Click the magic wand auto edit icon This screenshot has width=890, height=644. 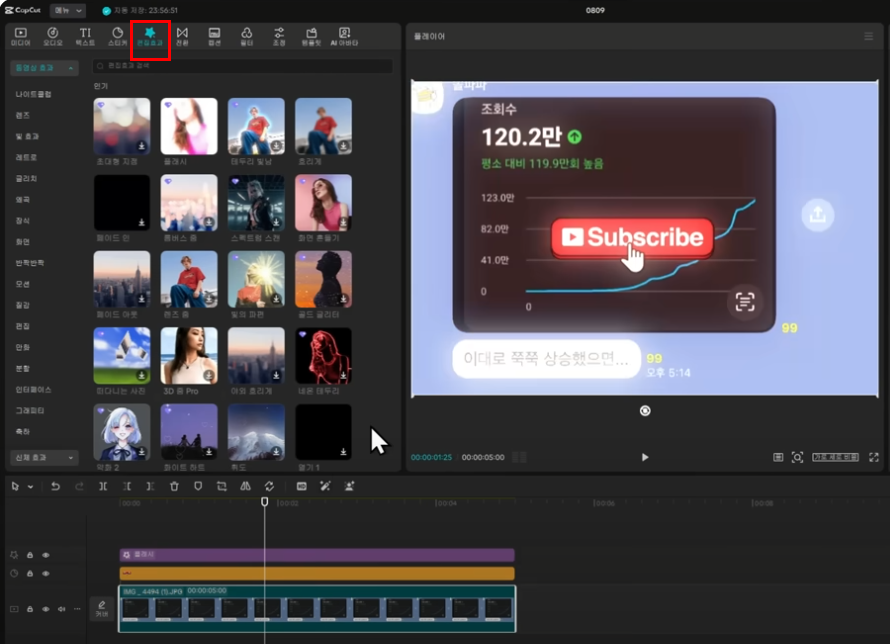pyautogui.click(x=325, y=486)
